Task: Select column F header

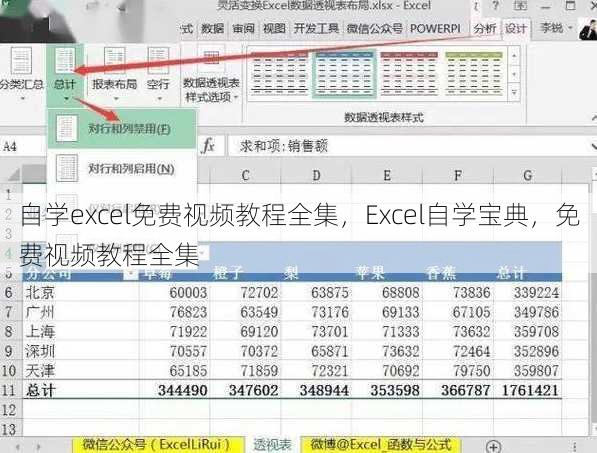Action: pos(458,175)
